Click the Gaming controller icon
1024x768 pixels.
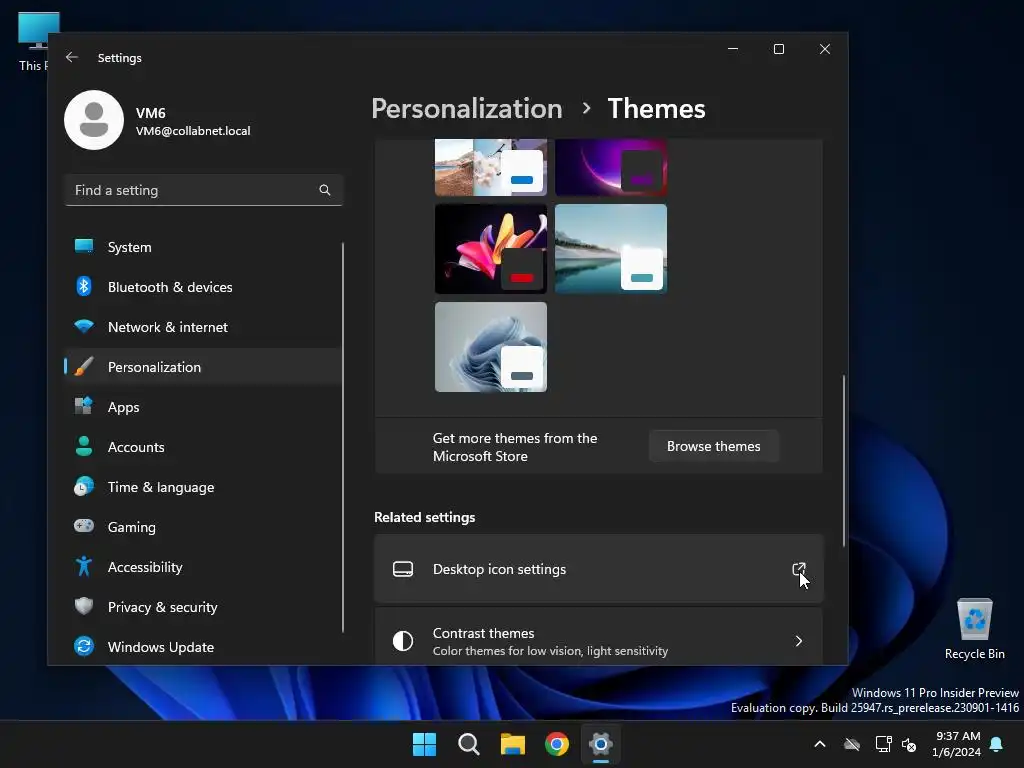tap(84, 526)
